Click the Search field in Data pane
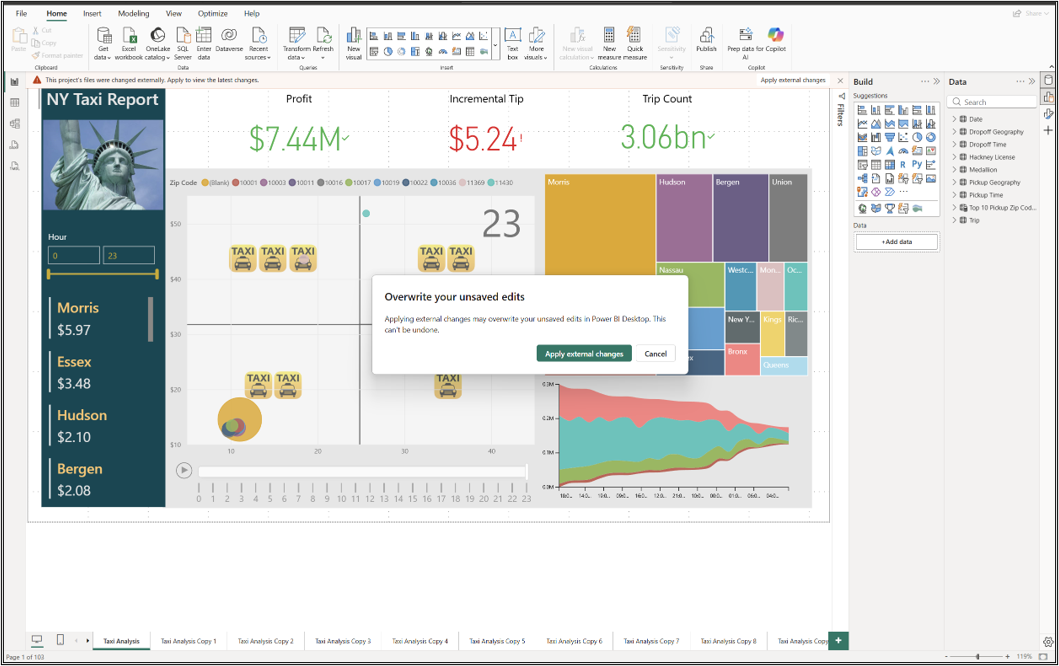Image resolution: width=1059 pixels, height=666 pixels. [991, 102]
